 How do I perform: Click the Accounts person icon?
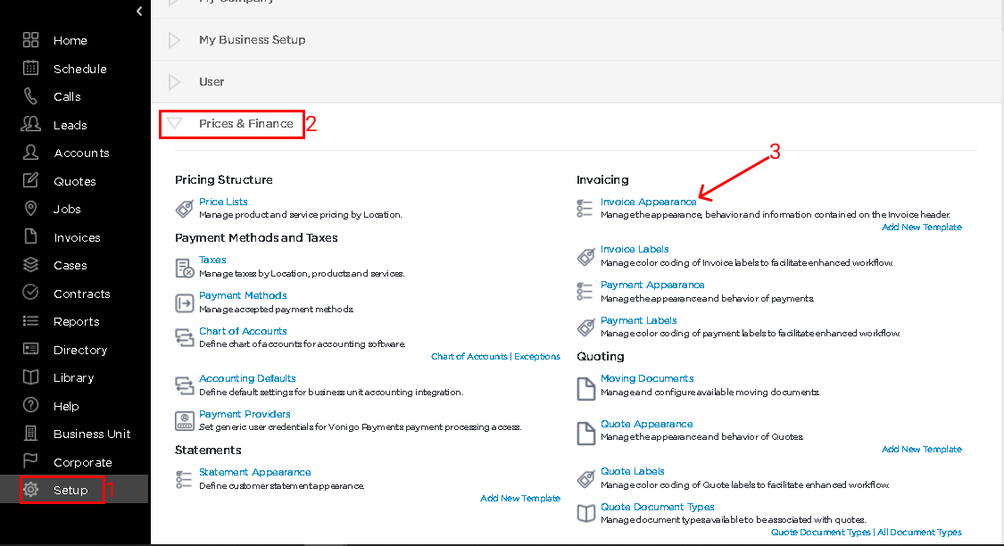pyautogui.click(x=31, y=152)
